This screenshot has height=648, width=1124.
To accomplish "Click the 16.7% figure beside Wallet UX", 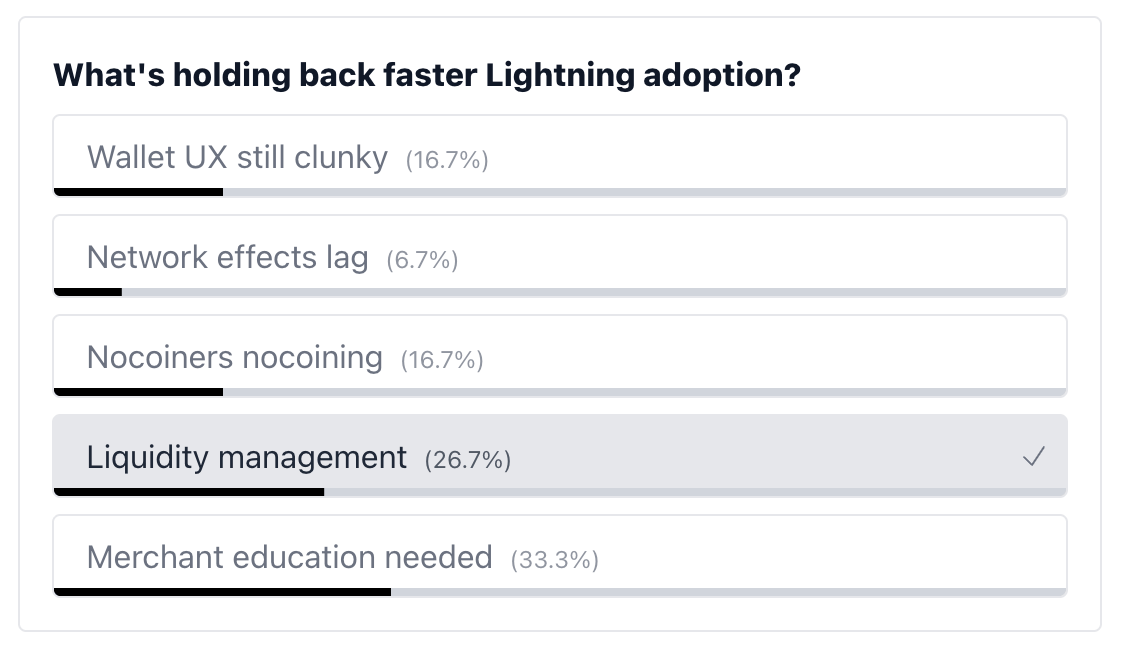I will click(x=447, y=159).
